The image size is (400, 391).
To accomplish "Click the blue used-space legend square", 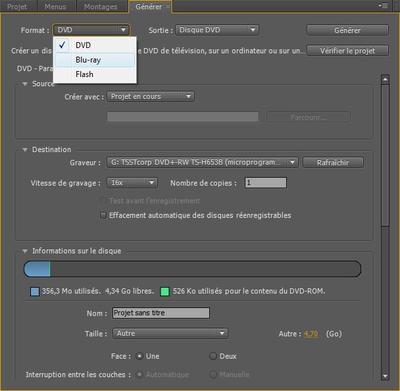I will pyautogui.click(x=35, y=292).
